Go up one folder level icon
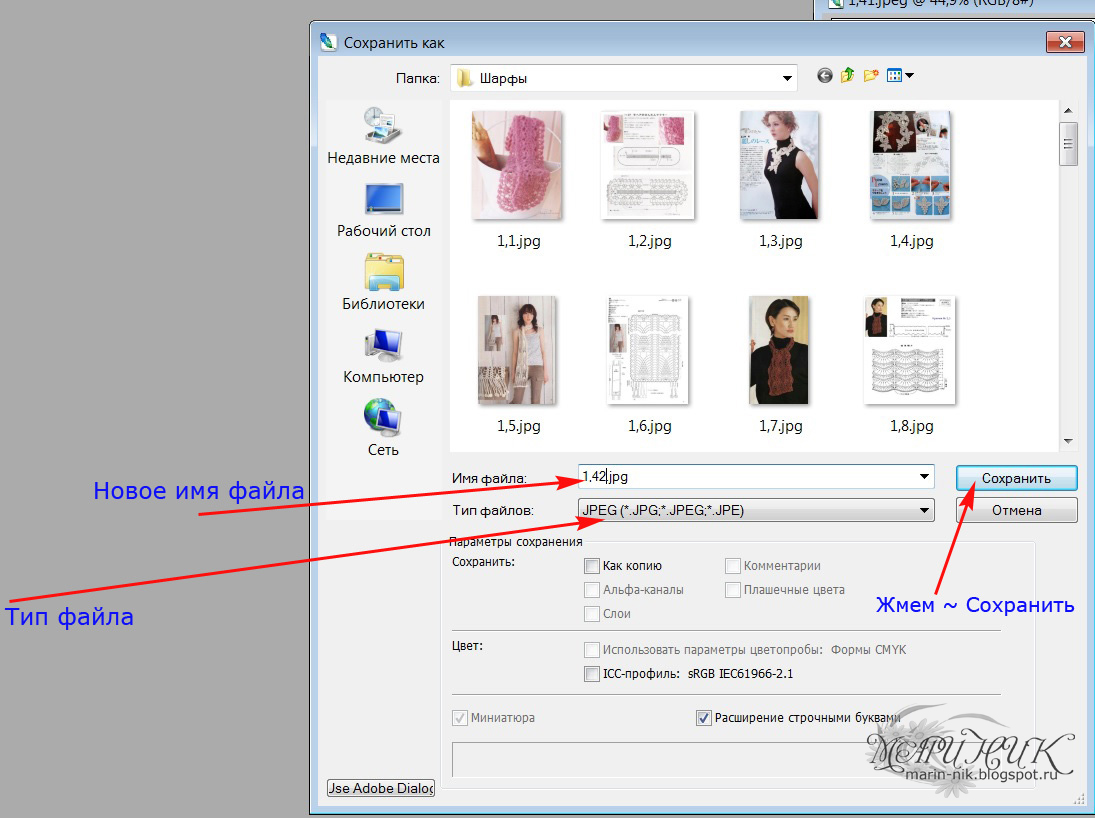1095x818 pixels. [848, 75]
